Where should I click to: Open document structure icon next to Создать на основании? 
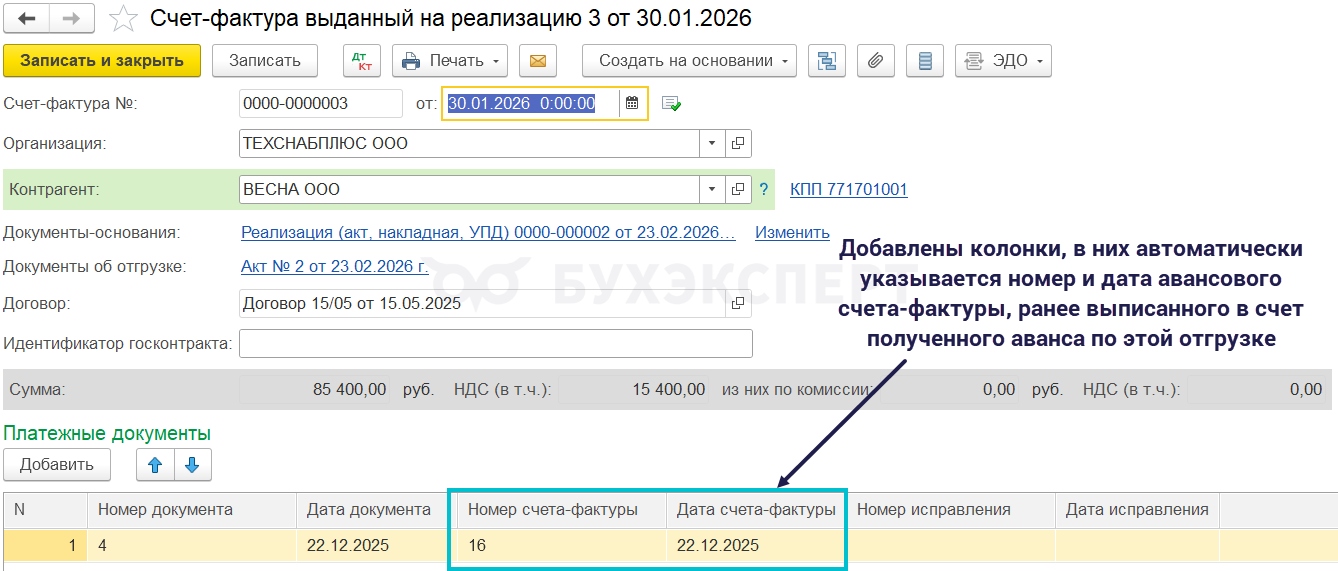point(826,60)
